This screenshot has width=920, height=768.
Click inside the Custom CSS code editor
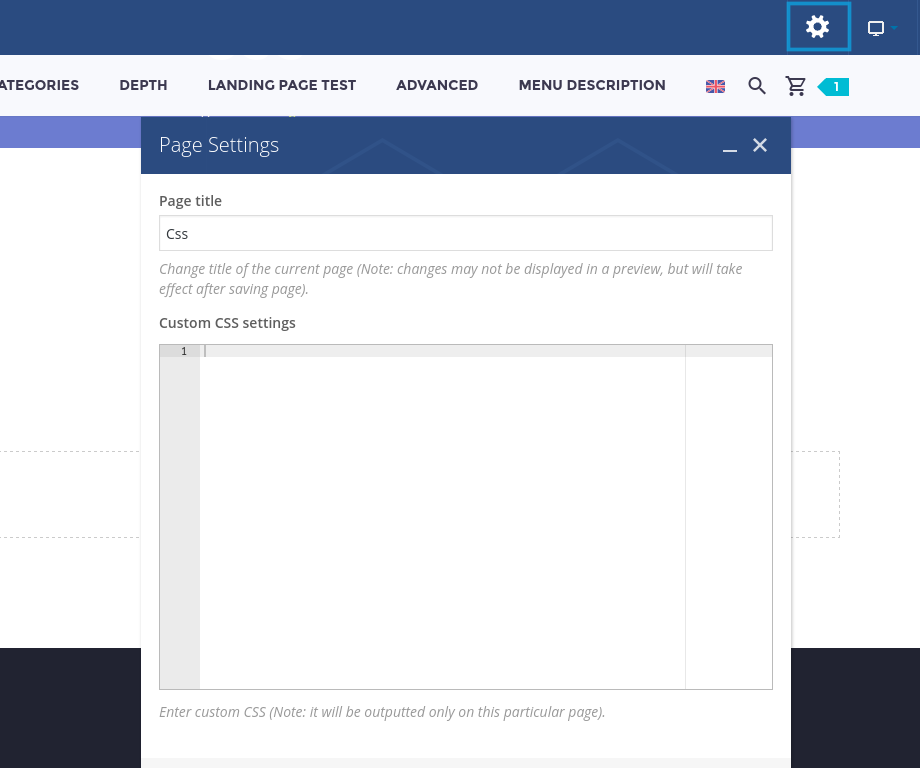(442, 500)
